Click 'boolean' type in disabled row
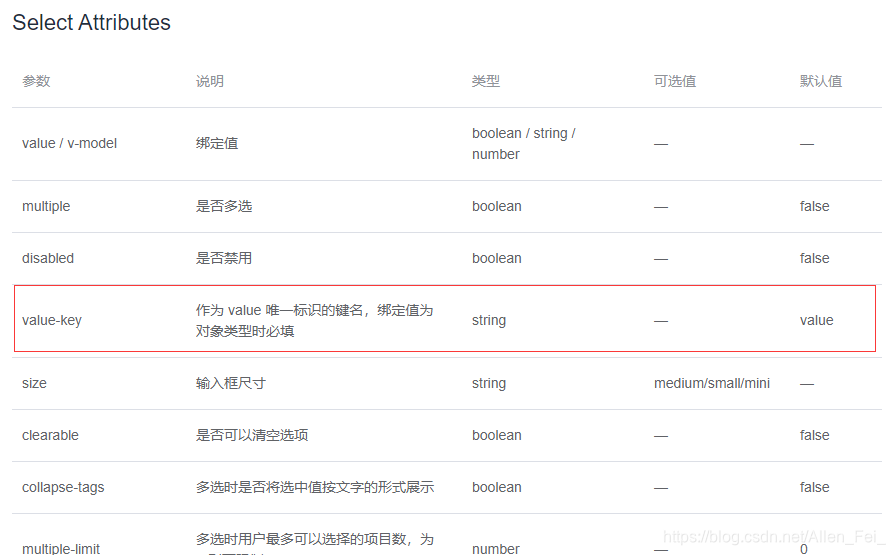The width and height of the screenshot is (895, 555). (497, 258)
